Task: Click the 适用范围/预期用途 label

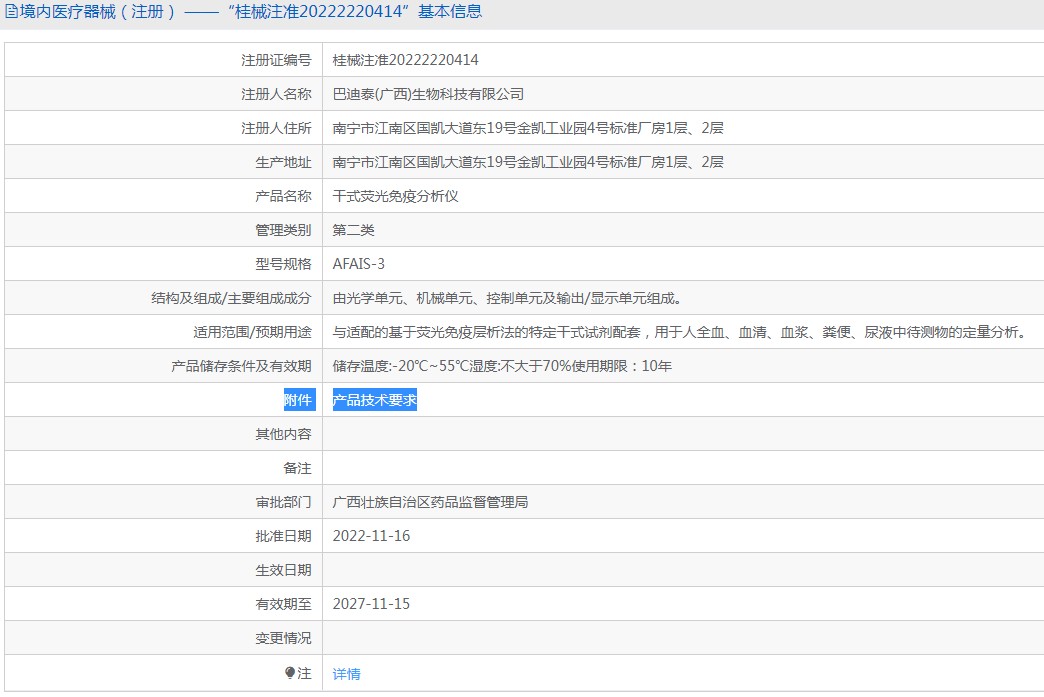Action: [x=252, y=332]
